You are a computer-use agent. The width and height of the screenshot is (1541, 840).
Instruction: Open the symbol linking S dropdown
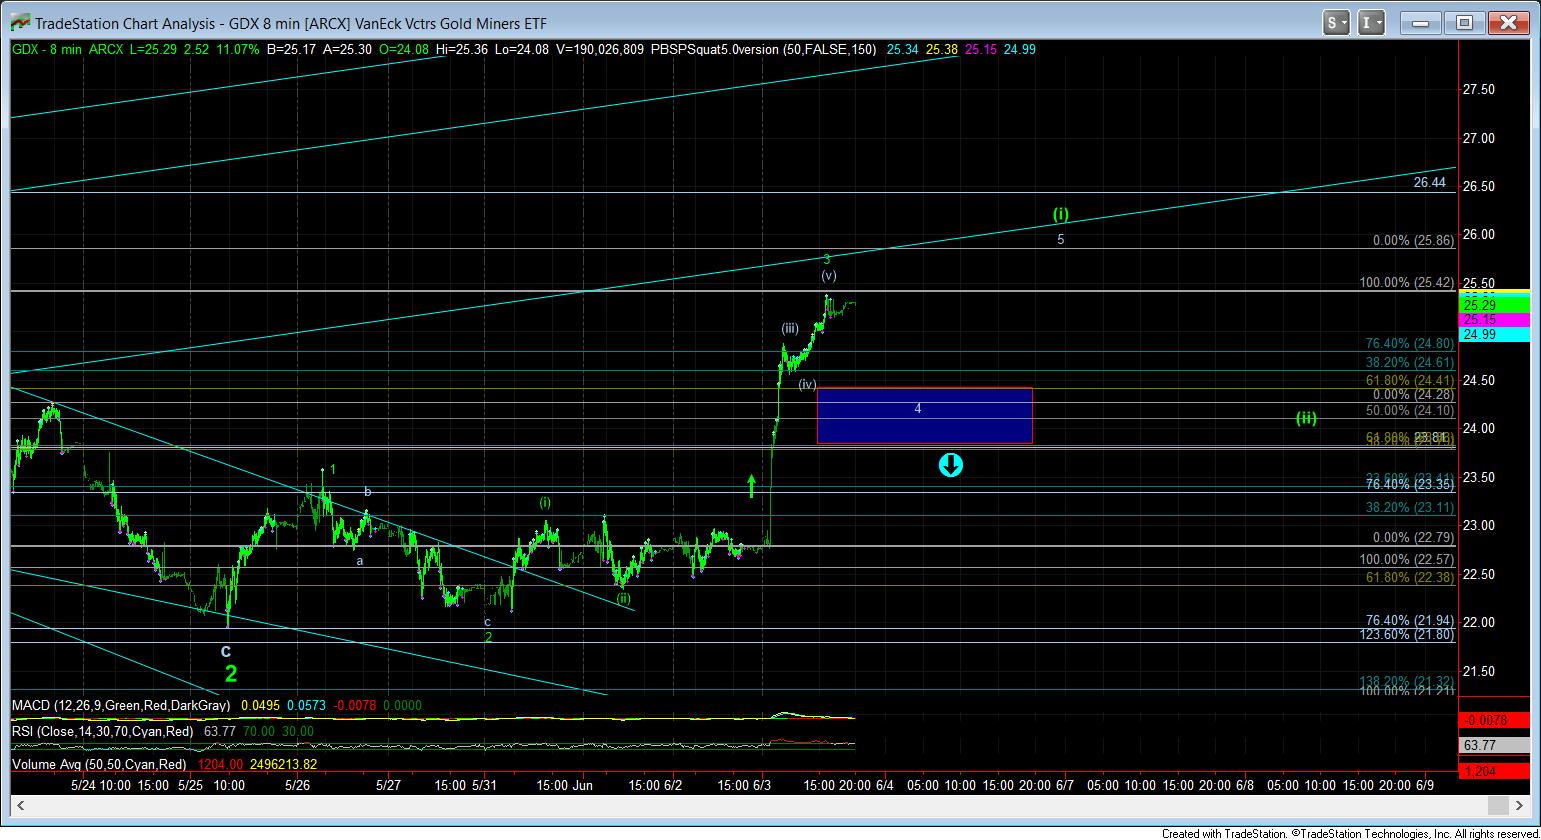tap(1337, 22)
